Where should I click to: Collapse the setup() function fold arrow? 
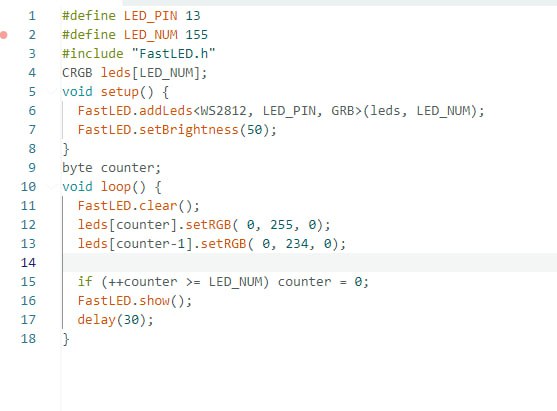pyautogui.click(x=52, y=92)
